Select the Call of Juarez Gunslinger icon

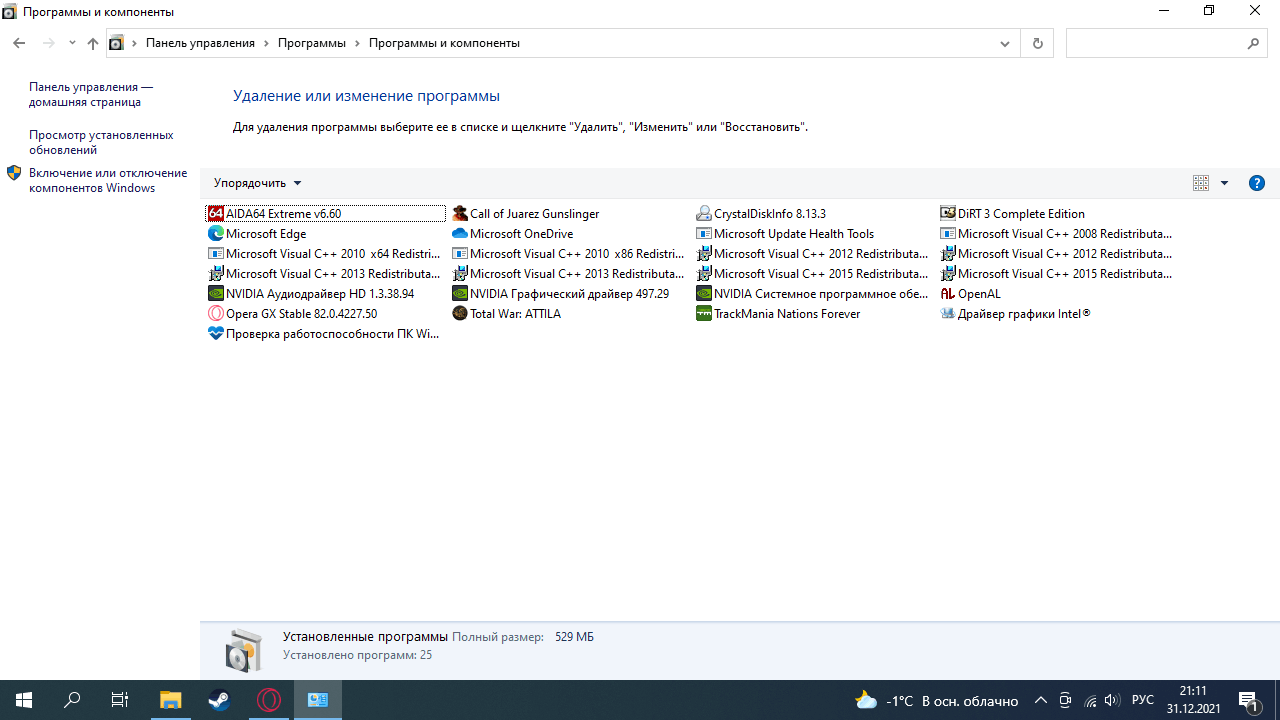coord(460,213)
